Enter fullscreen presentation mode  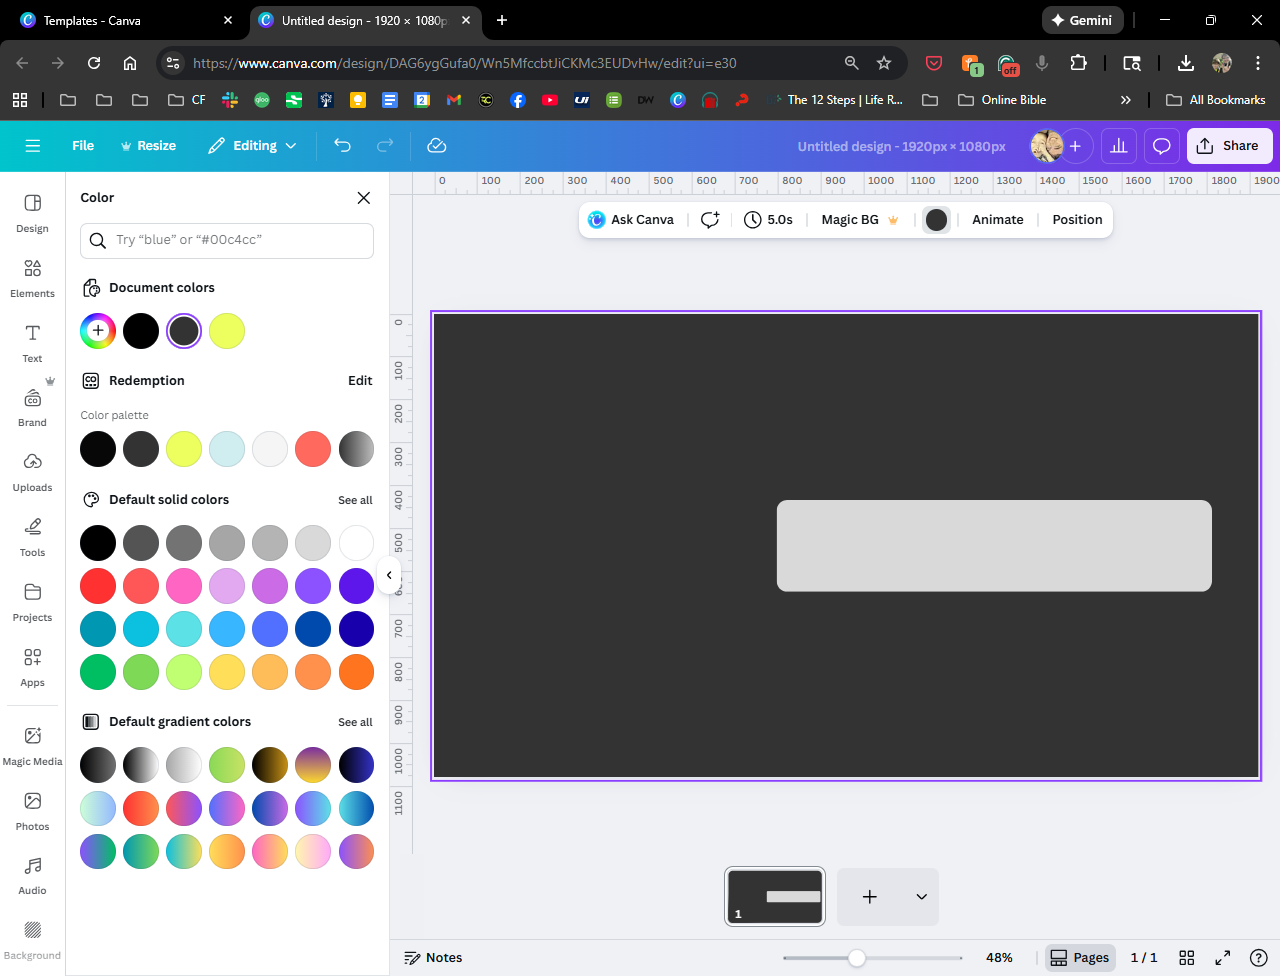point(1222,958)
